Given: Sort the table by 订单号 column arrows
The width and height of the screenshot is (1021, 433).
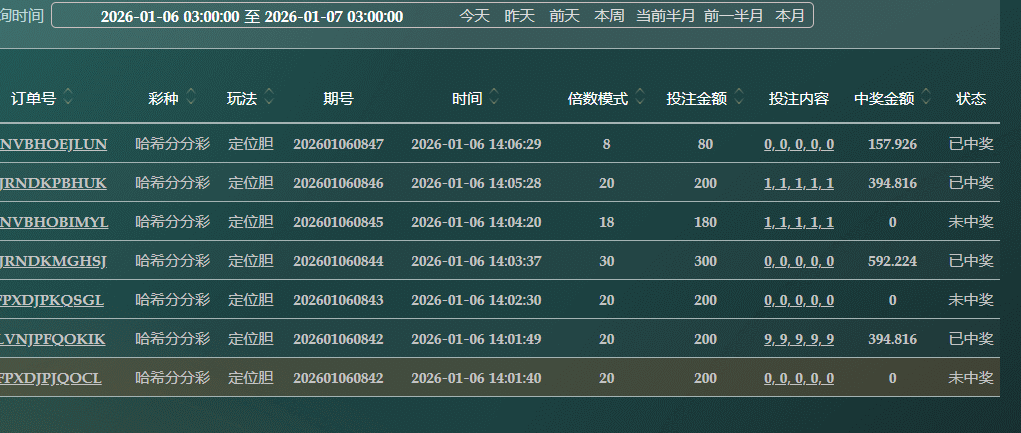Looking at the screenshot, I should coord(68,98).
